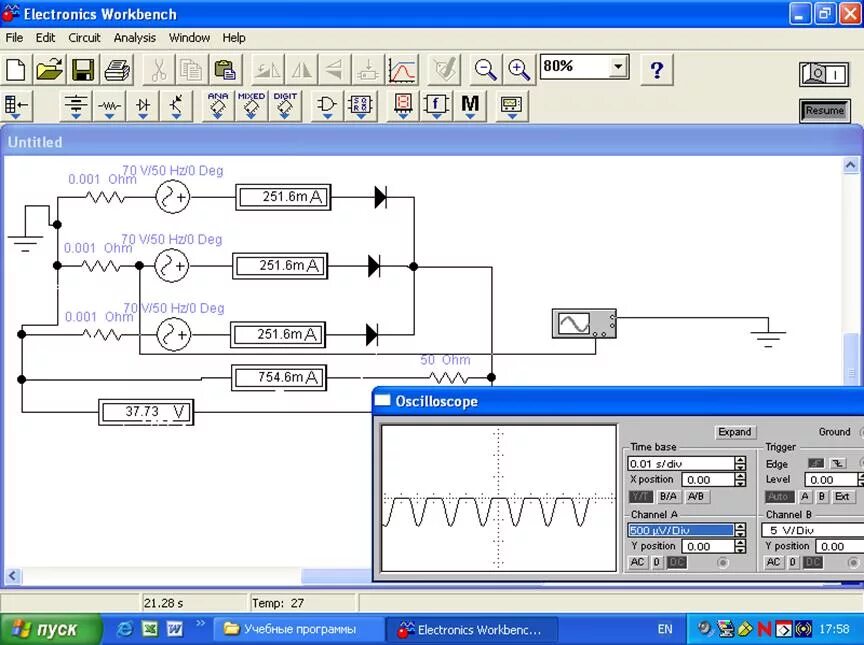Open the Instruments parts bin
864x645 pixels.
pos(512,106)
